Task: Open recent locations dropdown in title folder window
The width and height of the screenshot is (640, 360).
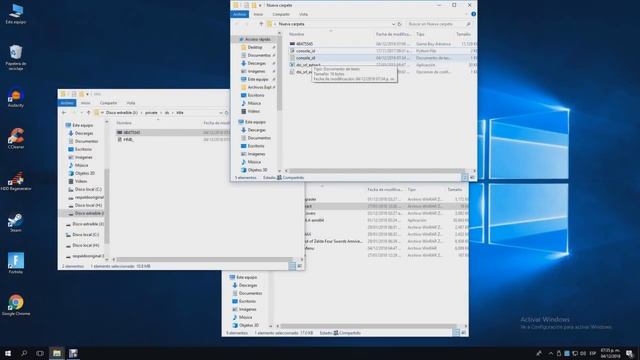Action: tap(81, 113)
